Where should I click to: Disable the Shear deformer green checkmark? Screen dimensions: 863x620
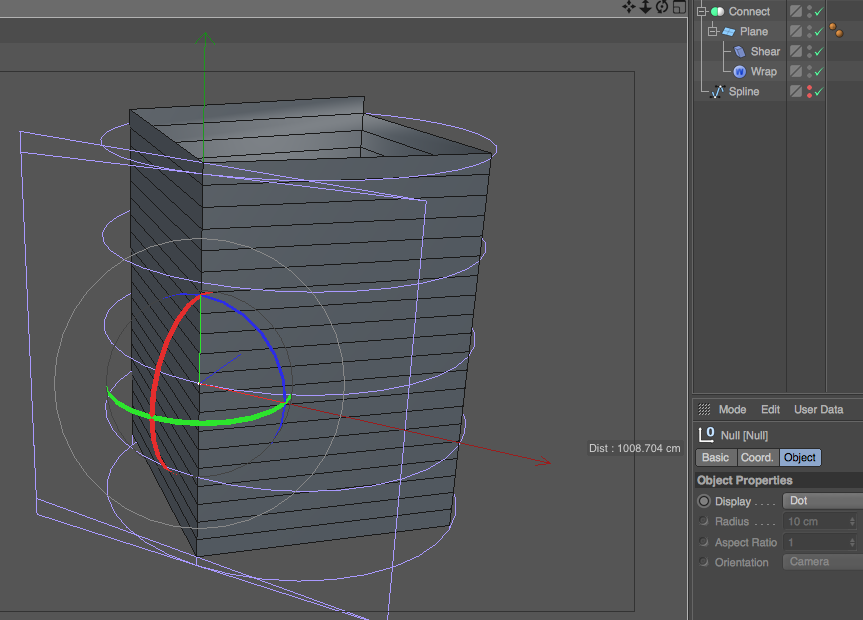click(x=819, y=51)
